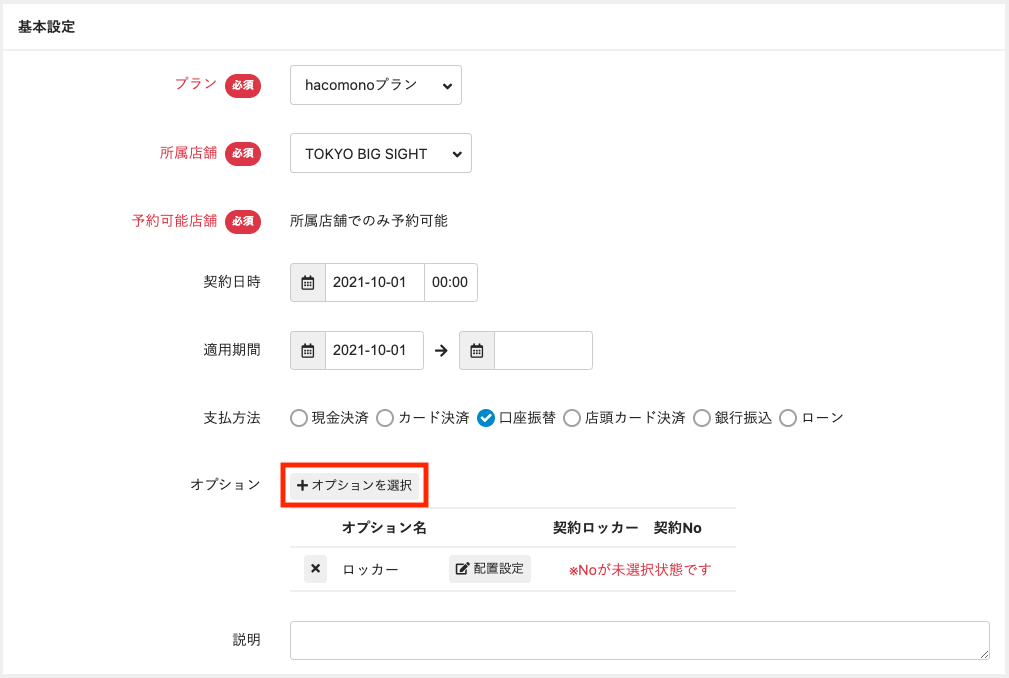Open the プラン dropdown showing hacomonoプラン
Viewport: 1009px width, 678px height.
(376, 86)
